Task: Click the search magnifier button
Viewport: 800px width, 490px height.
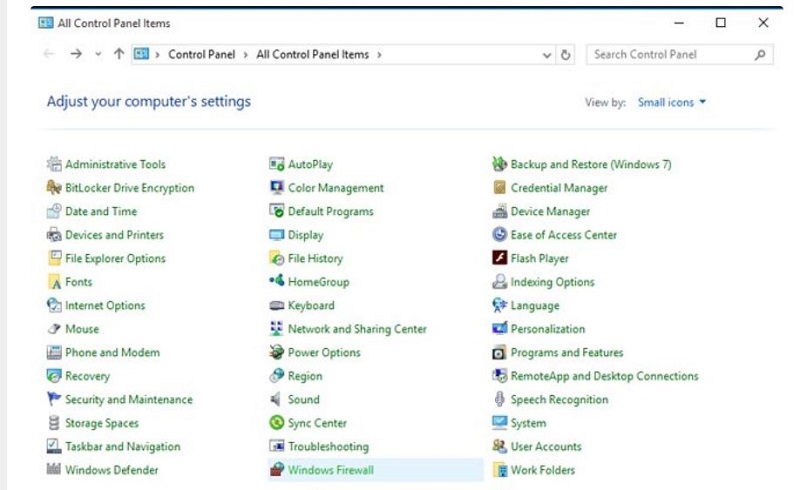Action: tap(760, 55)
